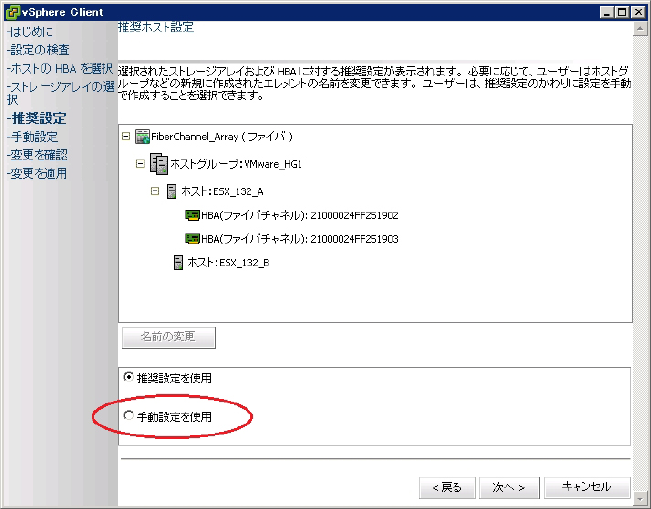Image resolution: width=651 pixels, height=509 pixels.
Task: Click the scrollbar up arrow
Action: 640,29
